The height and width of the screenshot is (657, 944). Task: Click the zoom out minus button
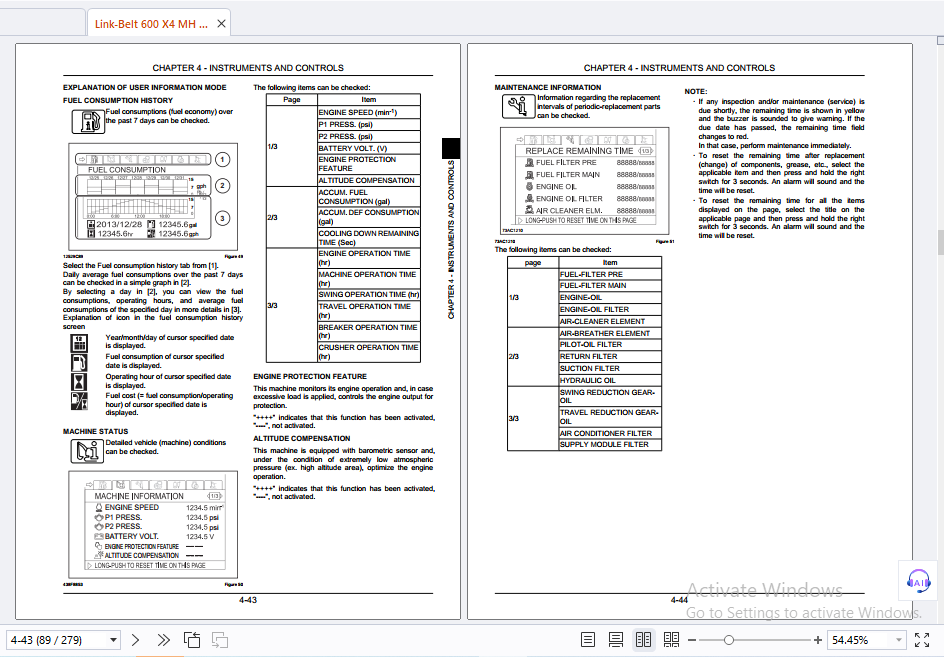tap(692, 640)
